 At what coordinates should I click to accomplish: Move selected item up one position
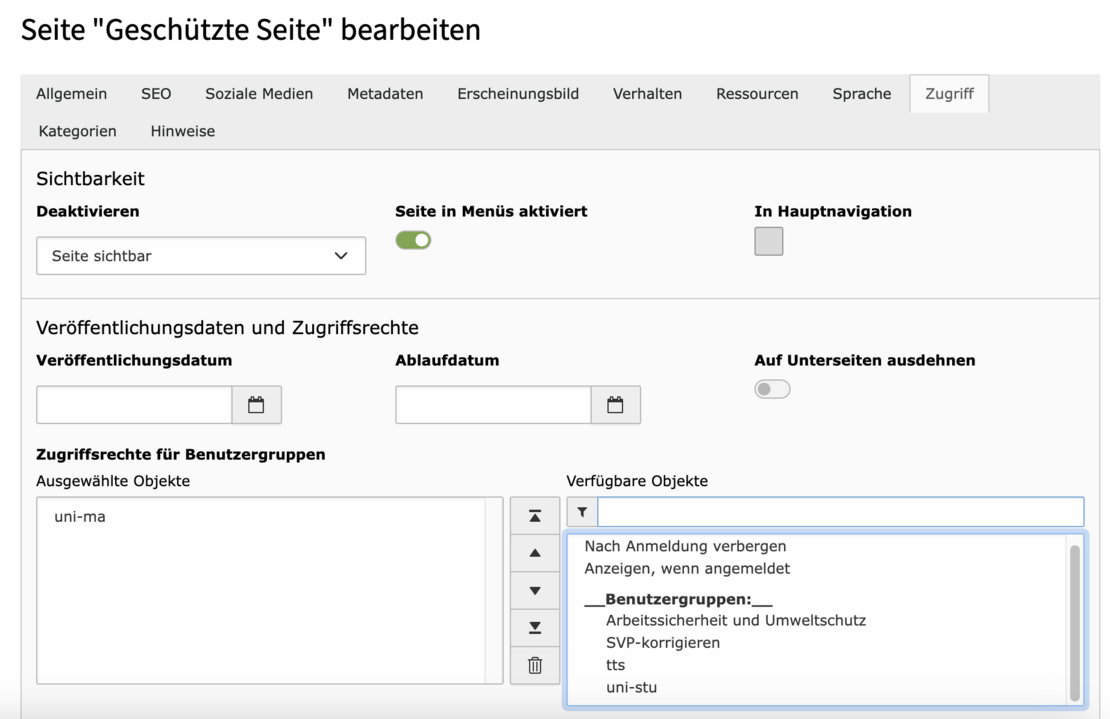tap(535, 553)
